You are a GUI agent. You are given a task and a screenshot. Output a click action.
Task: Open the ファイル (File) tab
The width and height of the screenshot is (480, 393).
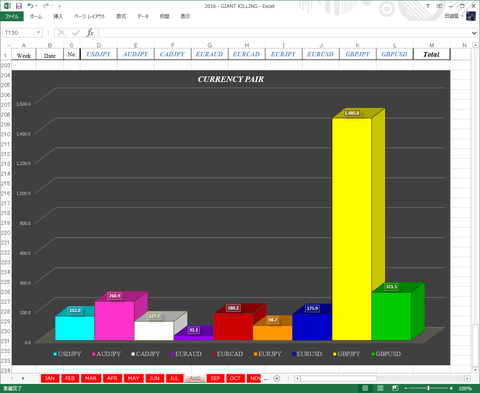tap(12, 16)
